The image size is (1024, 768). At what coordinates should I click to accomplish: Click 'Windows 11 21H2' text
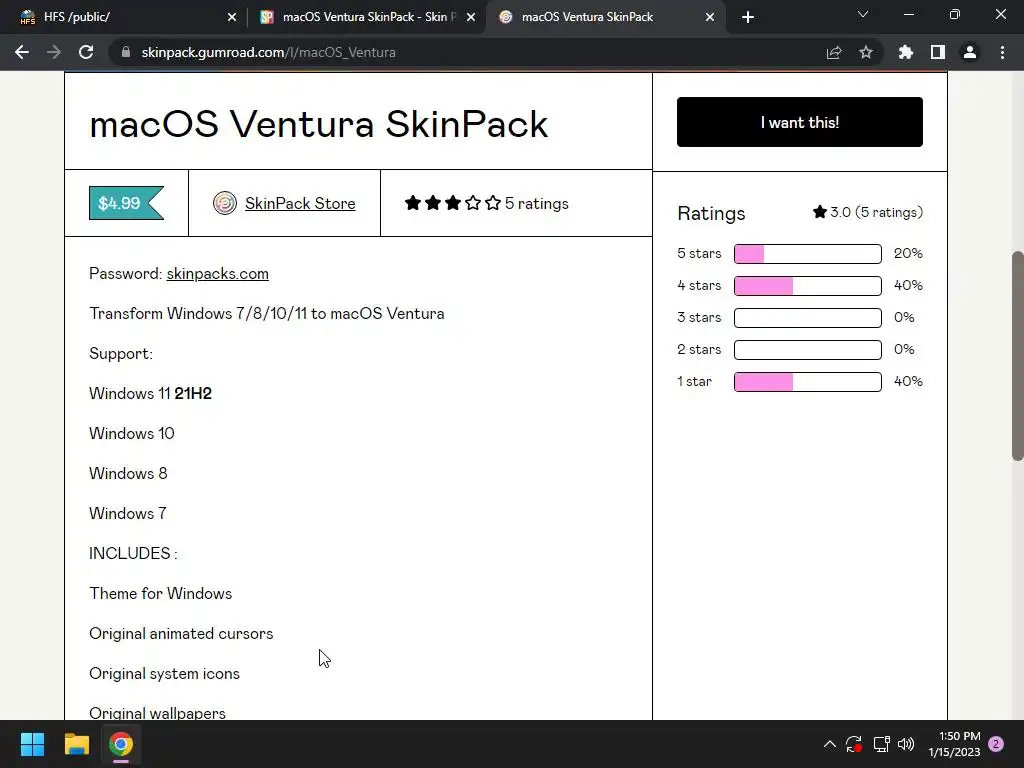pyautogui.click(x=150, y=393)
